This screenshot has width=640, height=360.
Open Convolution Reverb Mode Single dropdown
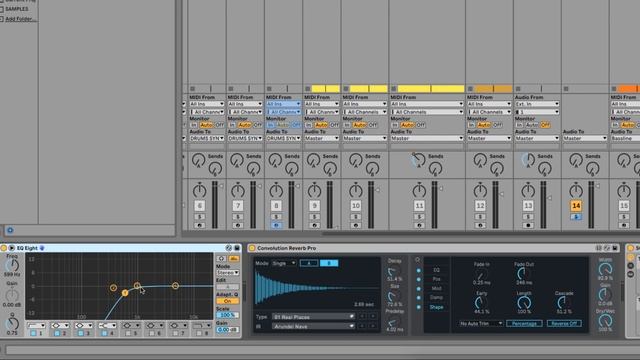click(284, 263)
